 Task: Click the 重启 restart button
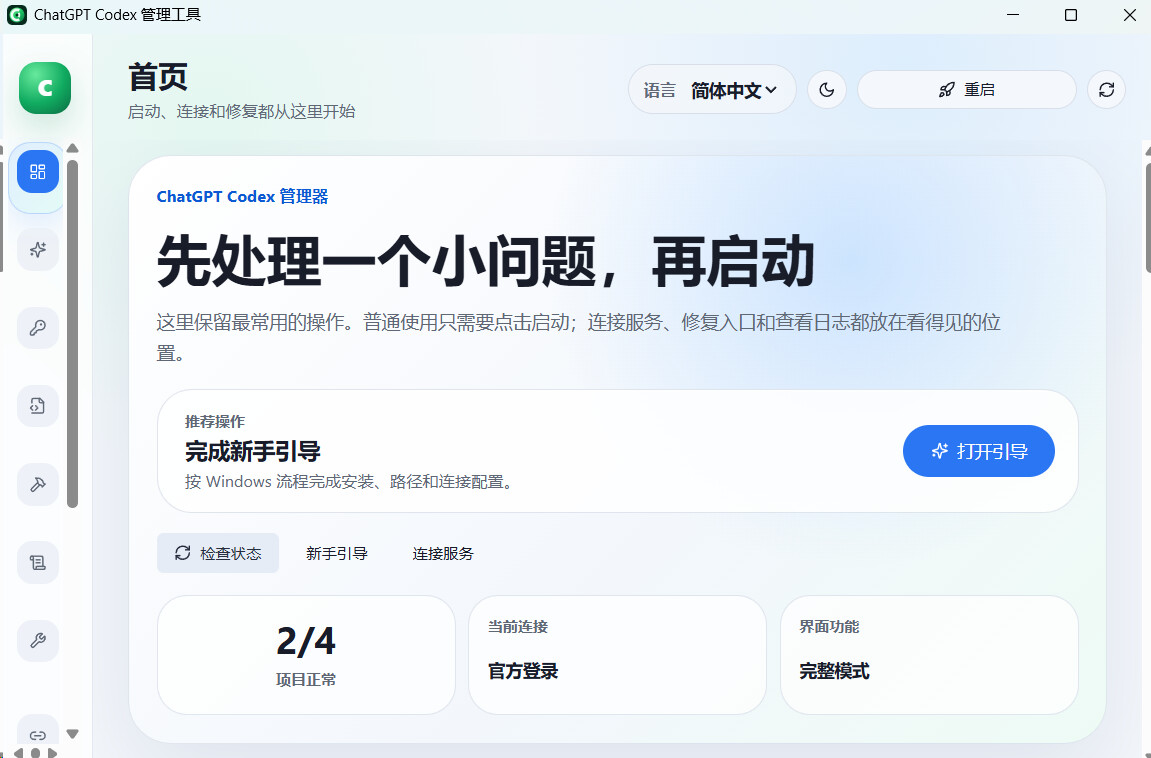(x=967, y=90)
